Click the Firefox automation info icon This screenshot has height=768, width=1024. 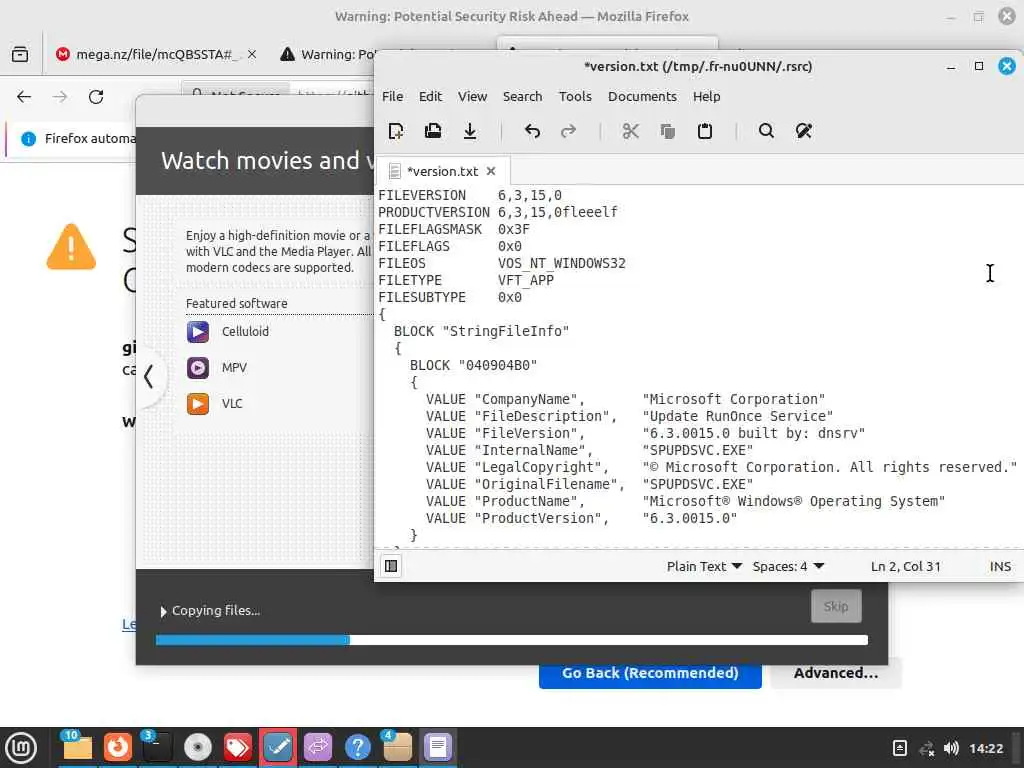pos(28,138)
